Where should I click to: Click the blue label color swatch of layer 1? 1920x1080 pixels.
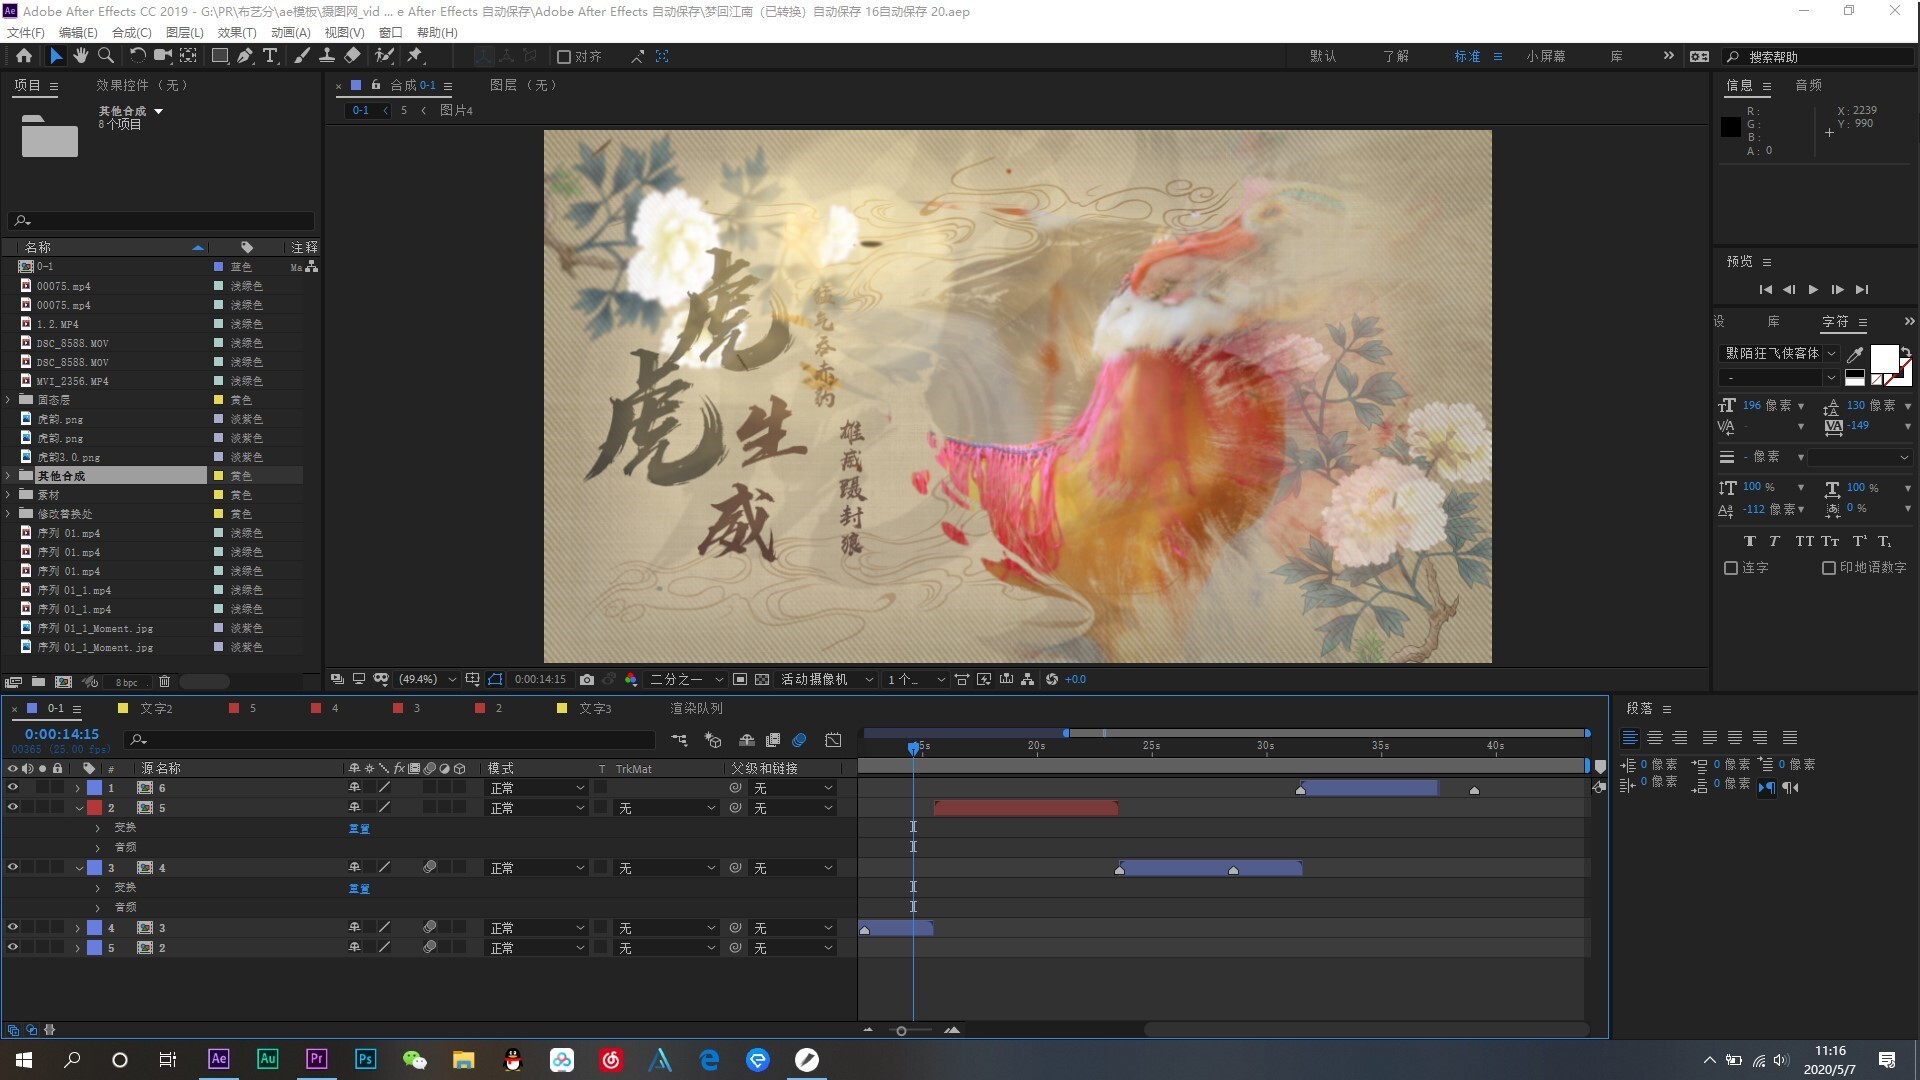[x=95, y=788]
